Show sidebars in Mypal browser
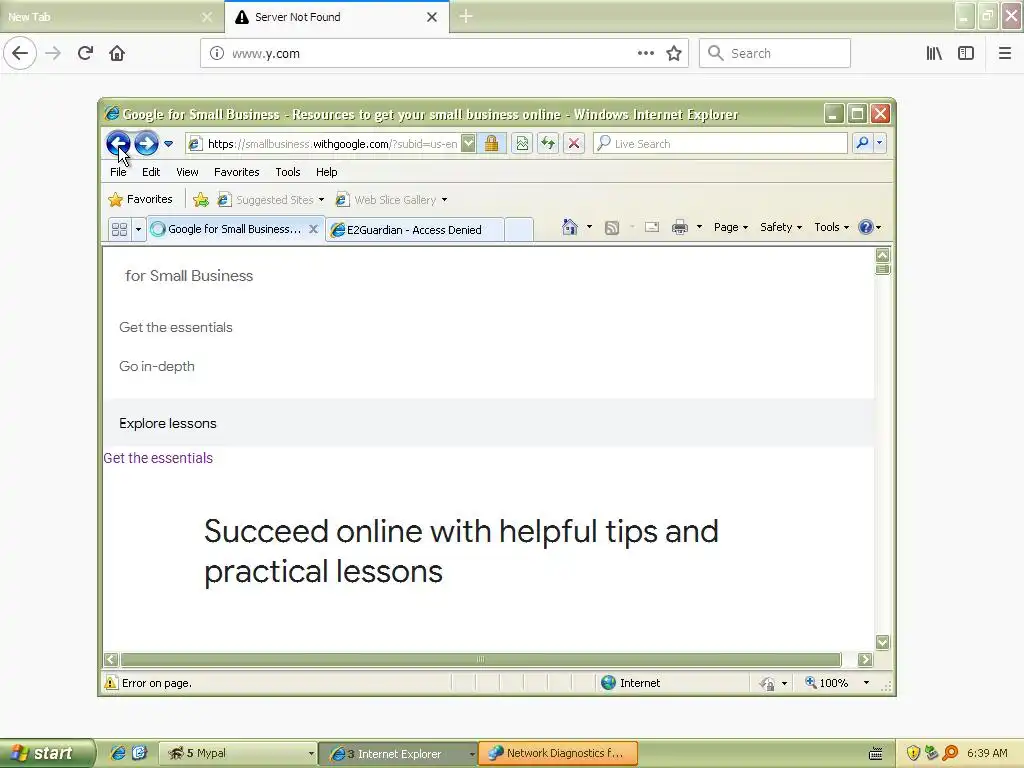1024x768 pixels. [x=966, y=53]
